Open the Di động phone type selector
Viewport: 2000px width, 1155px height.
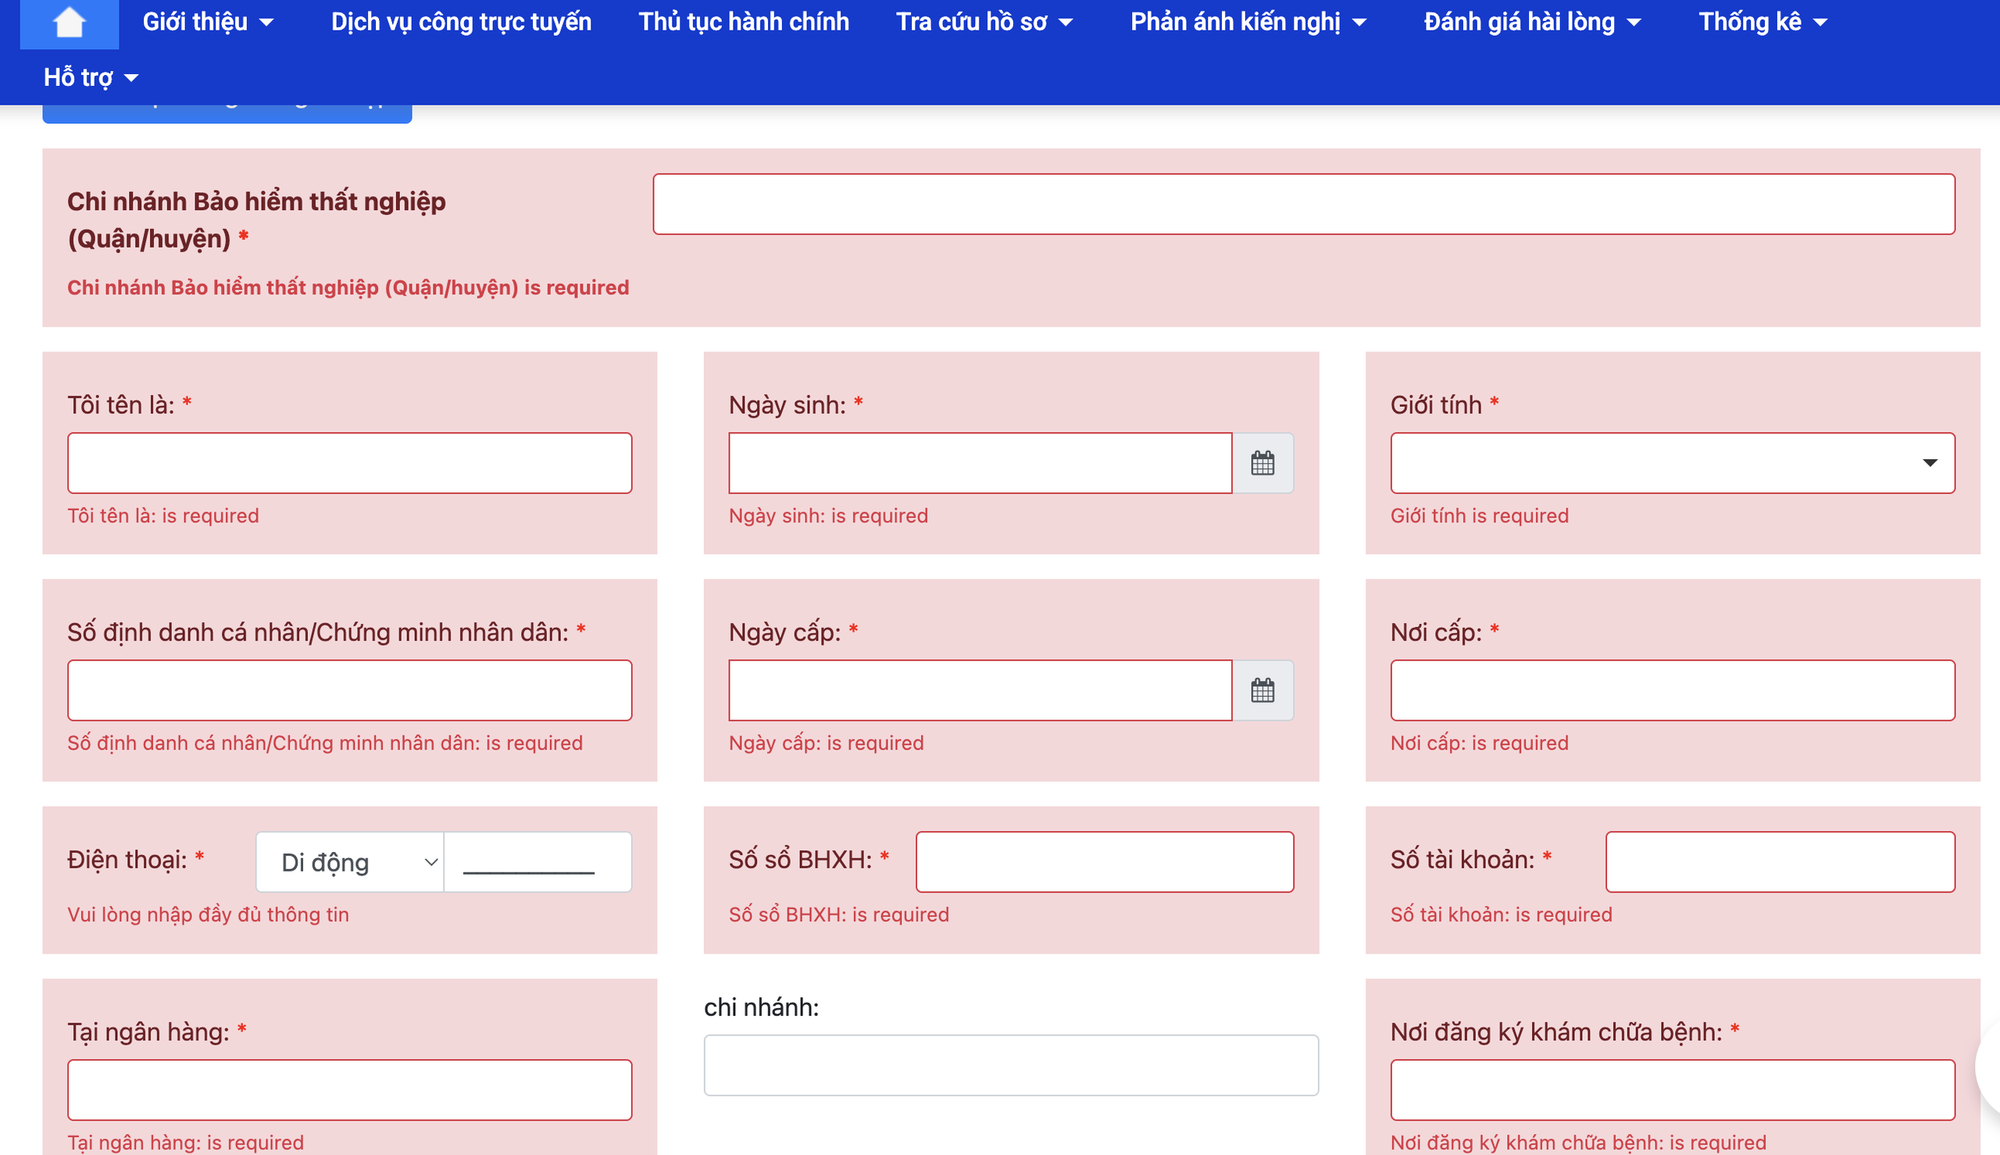click(349, 861)
